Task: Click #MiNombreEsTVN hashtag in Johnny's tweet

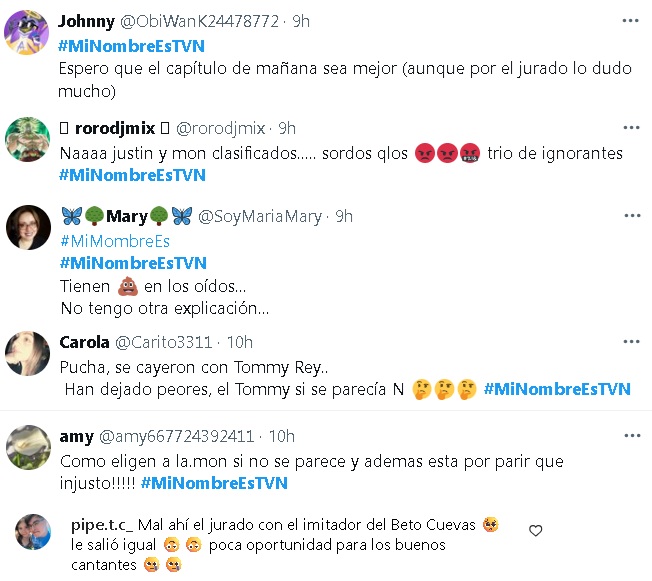Action: (131, 46)
